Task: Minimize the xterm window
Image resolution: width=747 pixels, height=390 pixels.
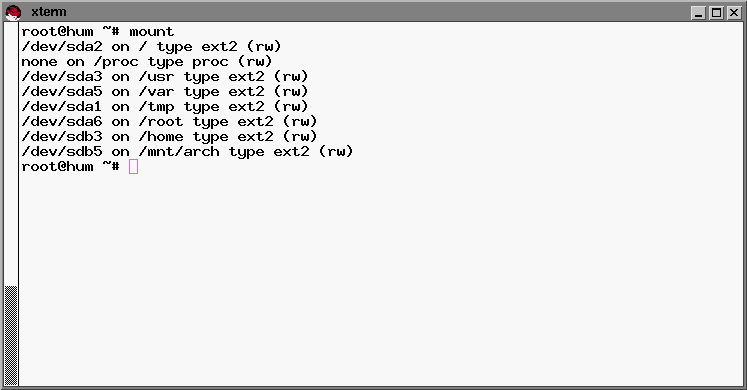Action: tap(698, 13)
